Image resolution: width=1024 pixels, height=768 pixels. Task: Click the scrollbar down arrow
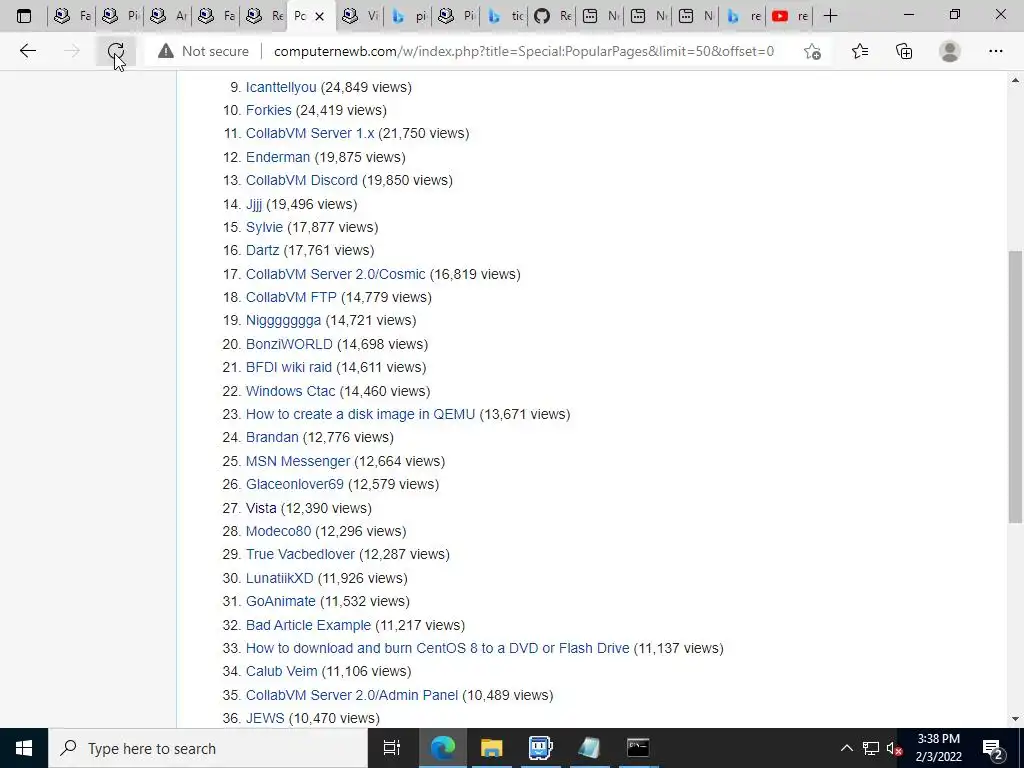point(1015,719)
